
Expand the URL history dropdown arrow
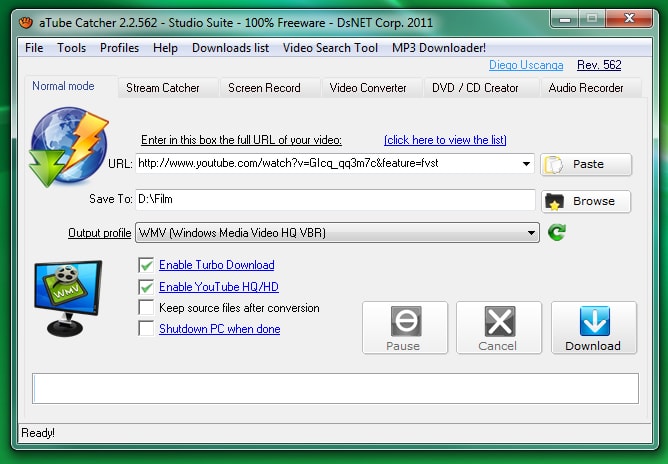[x=526, y=164]
